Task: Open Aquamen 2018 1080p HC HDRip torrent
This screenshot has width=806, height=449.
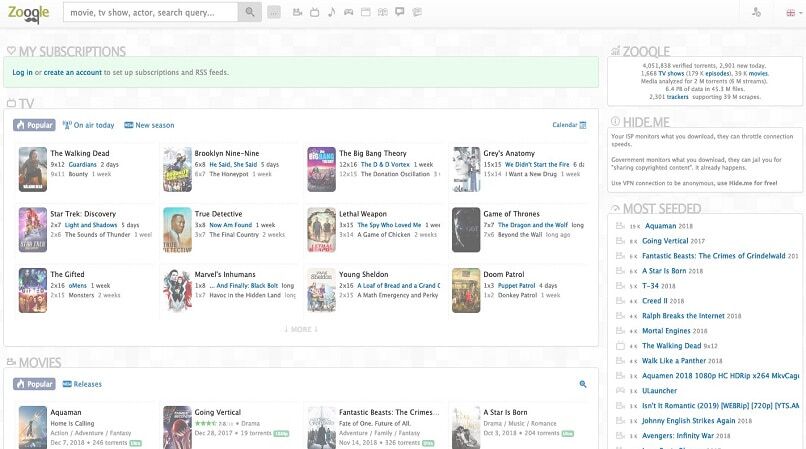Action: (720, 375)
